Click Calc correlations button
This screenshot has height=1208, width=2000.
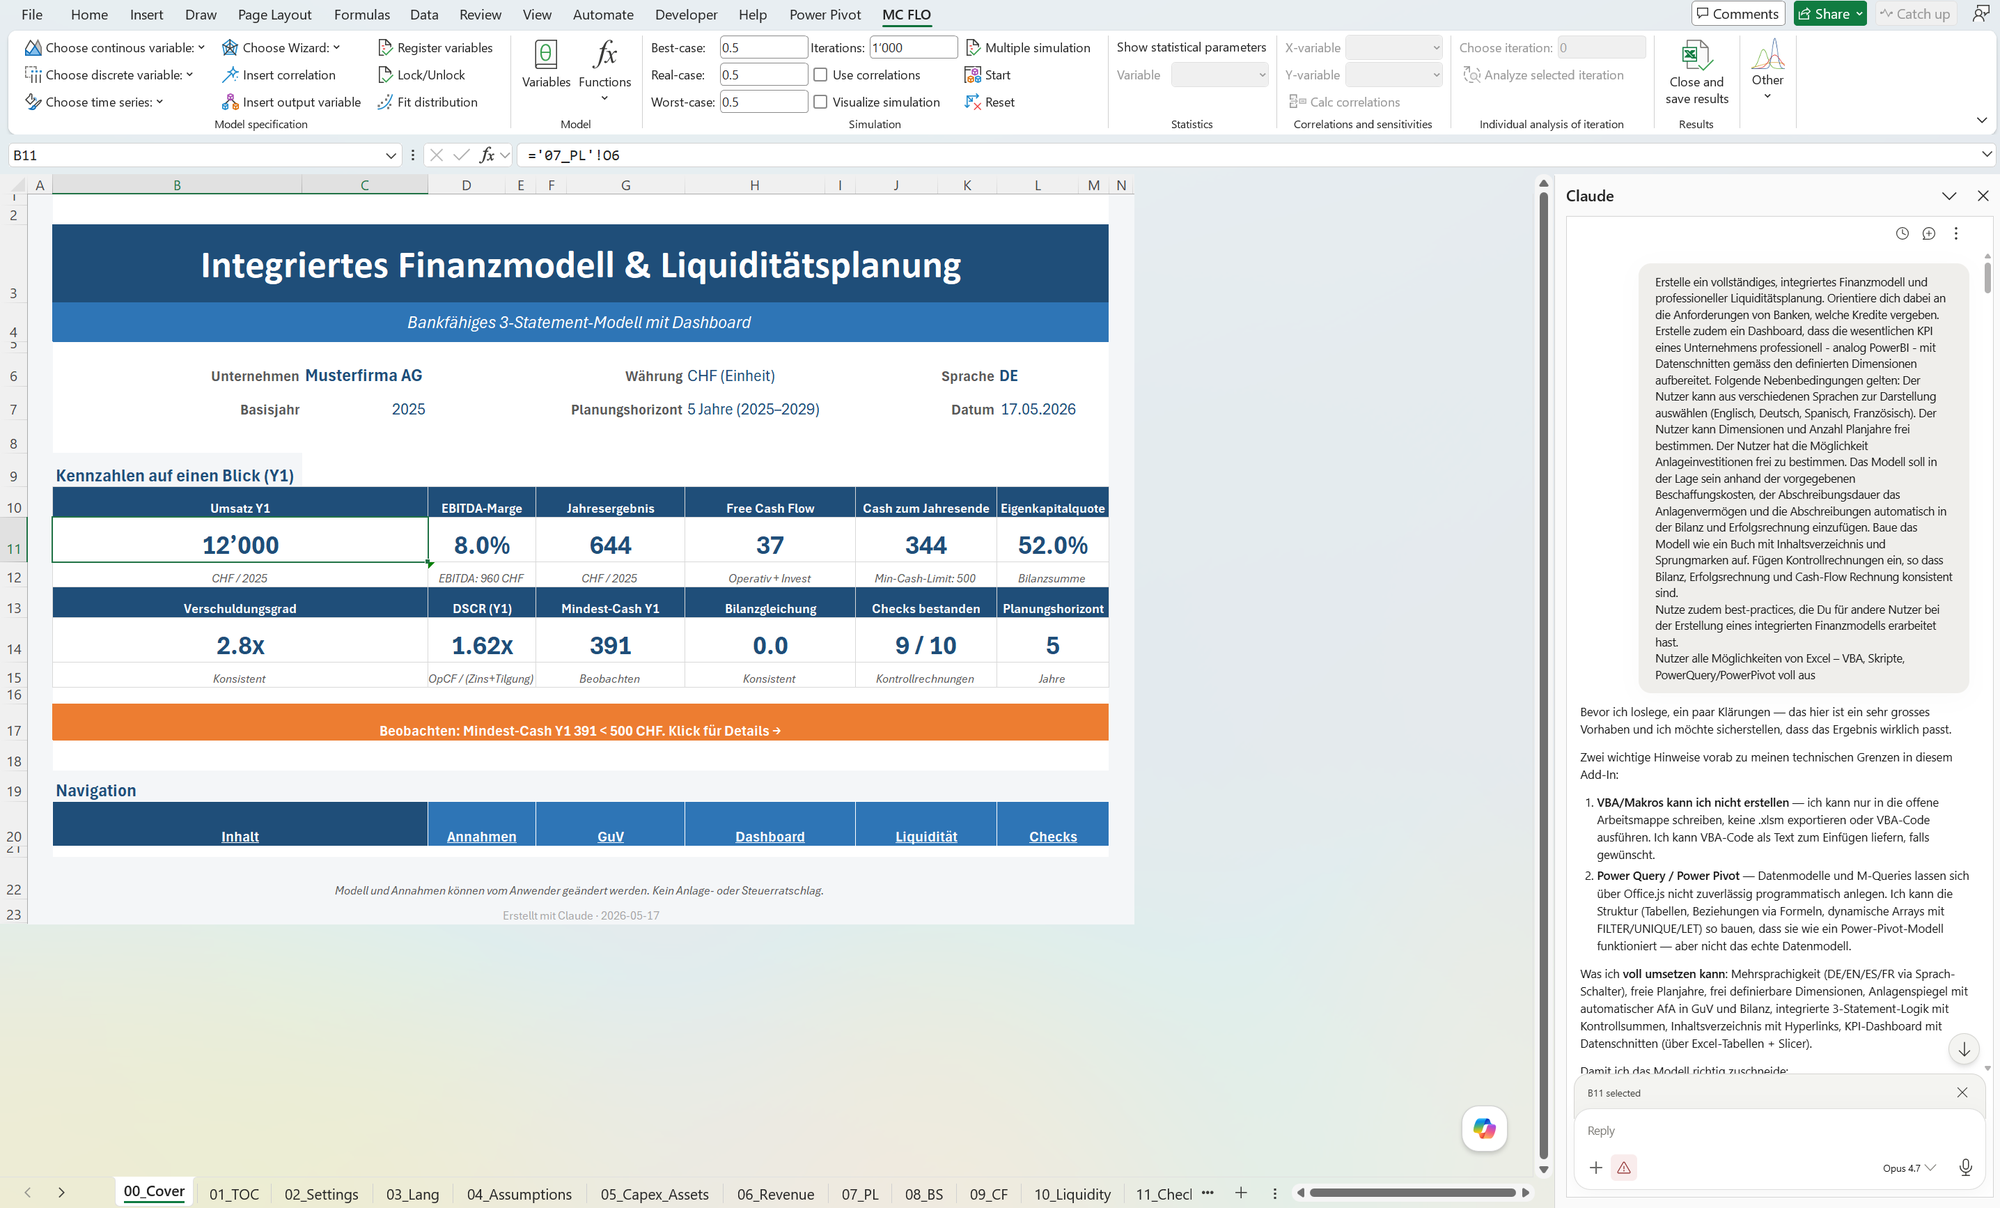1344,102
